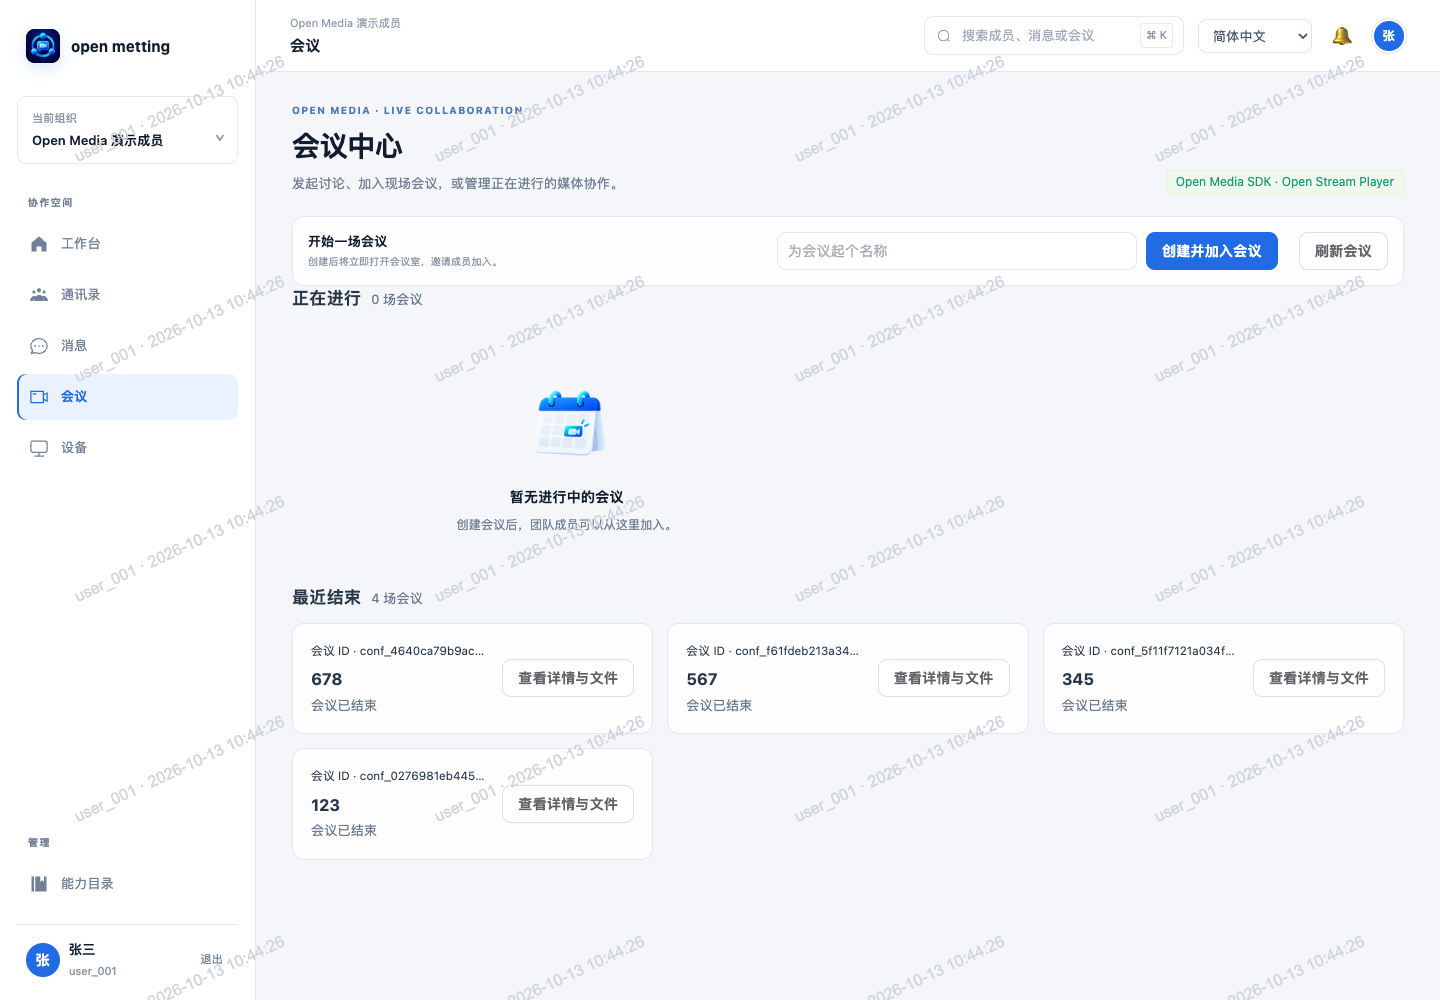Viewport: 1440px width, 1000px height.
Task: Click the 张三 avatar at sidebar bottom
Action: coord(43,960)
